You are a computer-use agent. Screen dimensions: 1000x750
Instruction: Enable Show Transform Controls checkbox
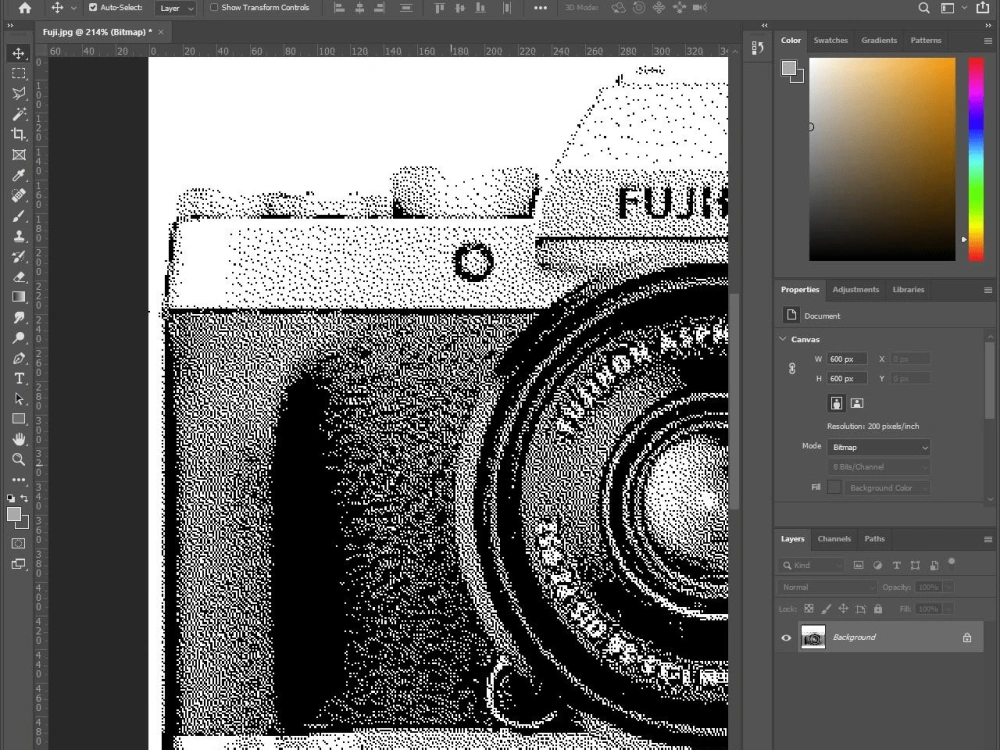214,8
